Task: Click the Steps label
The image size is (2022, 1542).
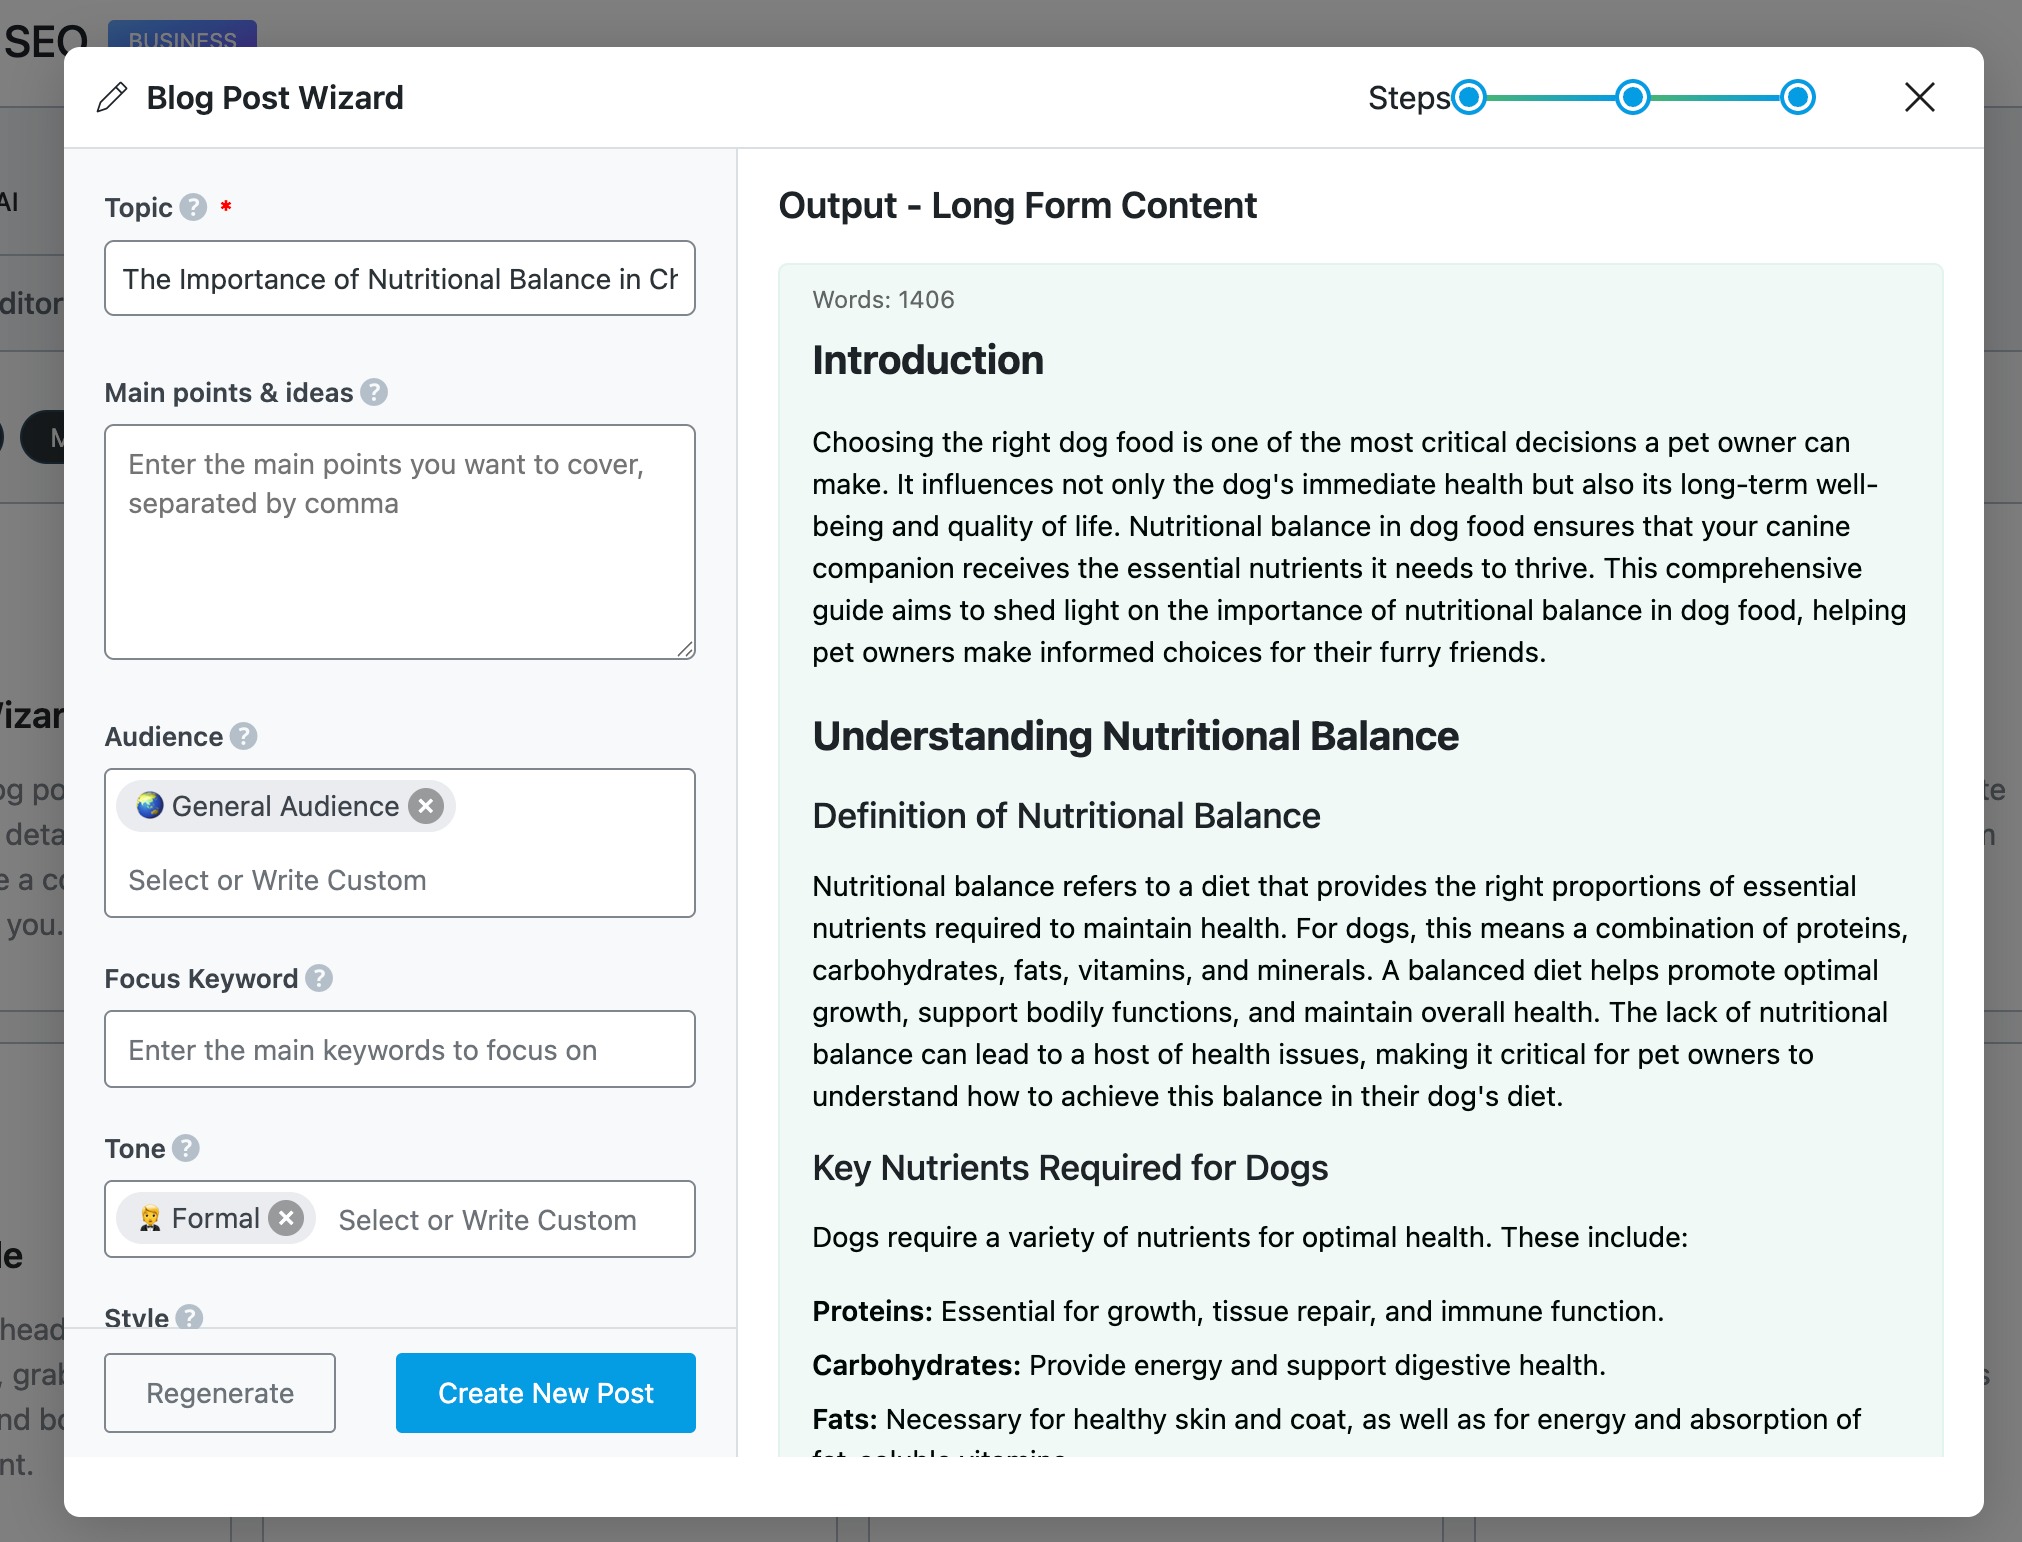Action: [x=1408, y=98]
